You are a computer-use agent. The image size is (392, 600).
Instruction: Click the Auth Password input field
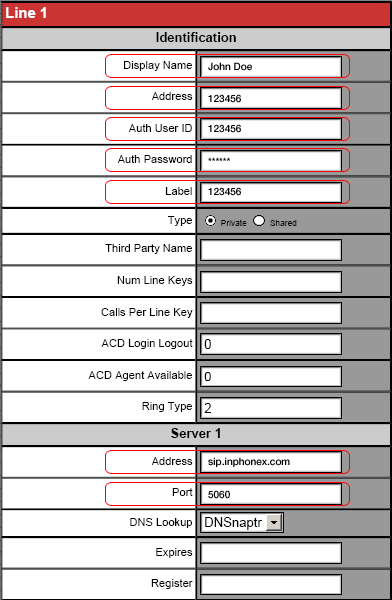[x=271, y=160]
